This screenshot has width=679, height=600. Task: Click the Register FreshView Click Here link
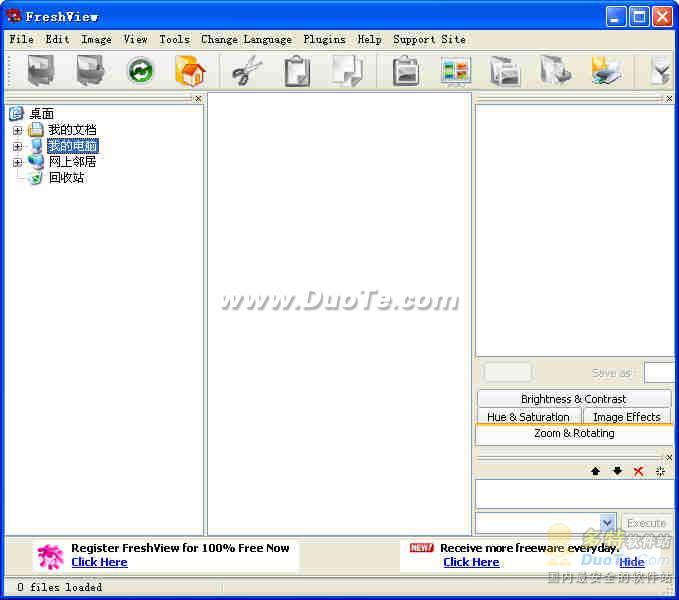(x=99, y=562)
